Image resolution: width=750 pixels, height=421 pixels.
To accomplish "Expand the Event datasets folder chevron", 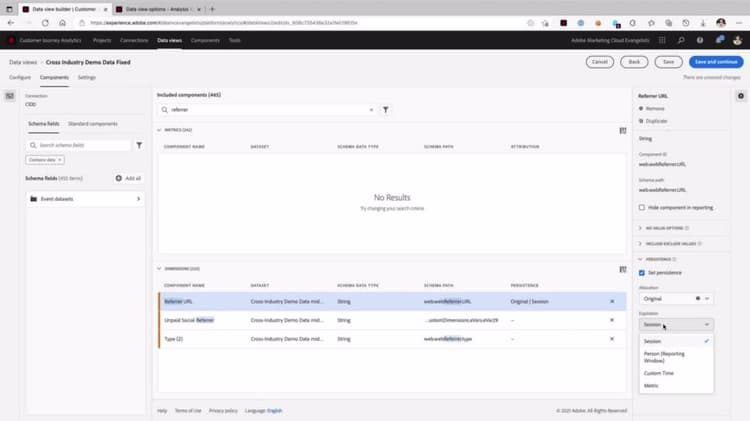I will click(x=138, y=199).
